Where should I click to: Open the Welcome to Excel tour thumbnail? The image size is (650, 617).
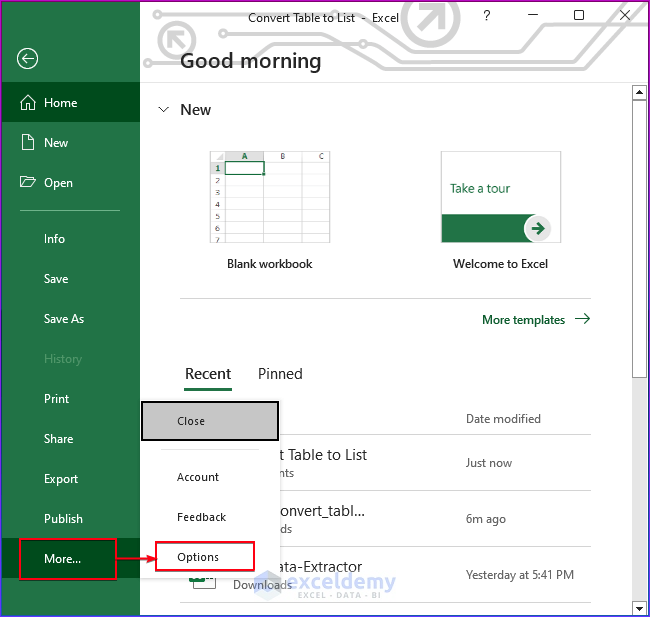coord(500,197)
